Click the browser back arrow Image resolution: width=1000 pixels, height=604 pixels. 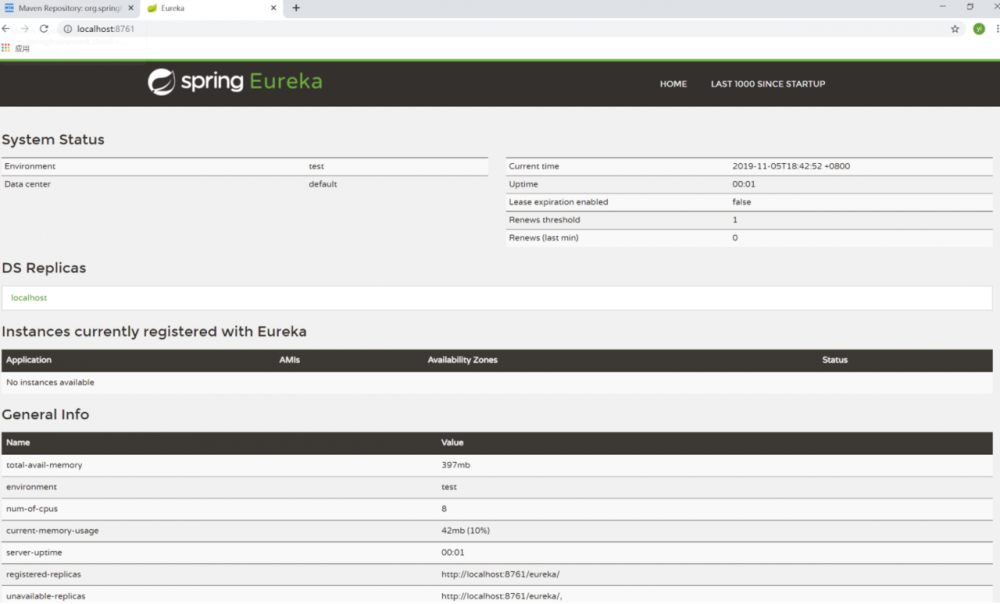6,29
